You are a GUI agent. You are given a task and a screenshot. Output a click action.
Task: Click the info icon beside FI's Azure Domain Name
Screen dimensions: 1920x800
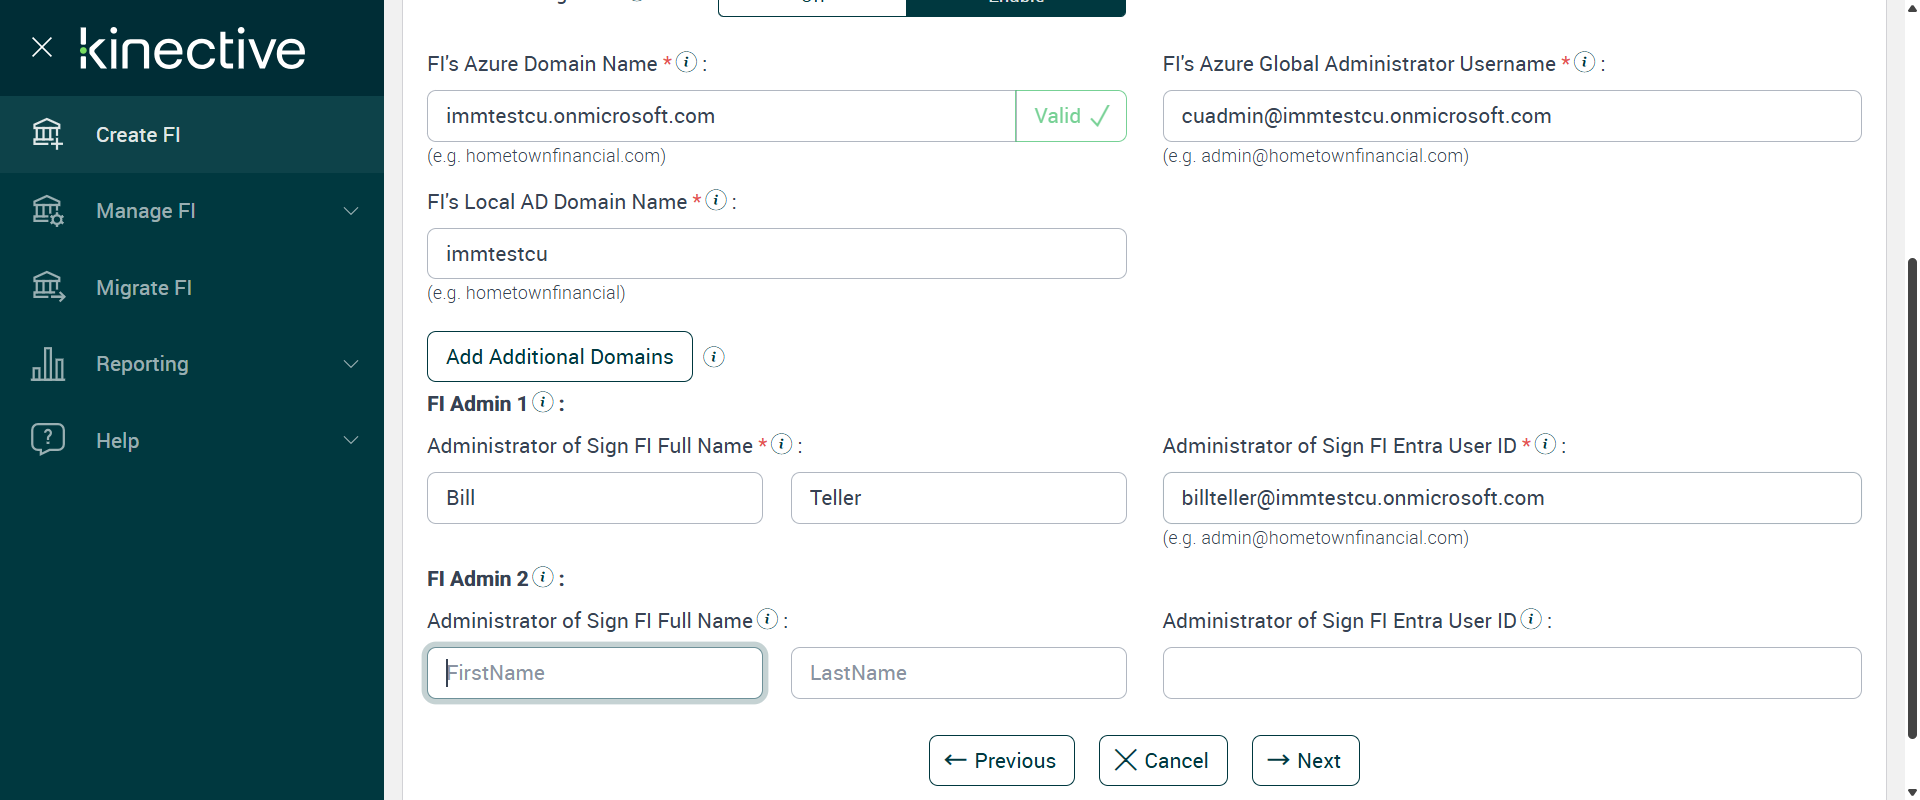(x=686, y=62)
